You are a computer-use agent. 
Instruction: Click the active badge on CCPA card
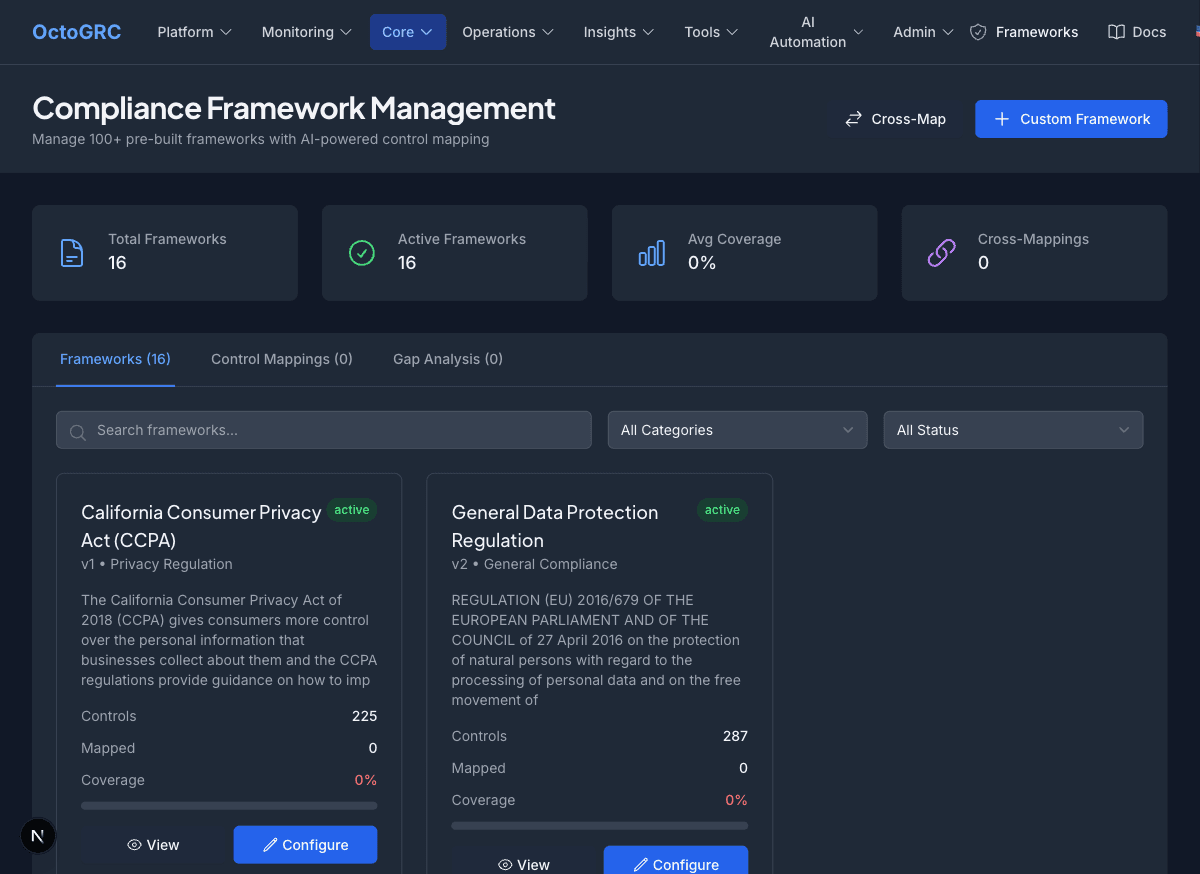coord(352,510)
